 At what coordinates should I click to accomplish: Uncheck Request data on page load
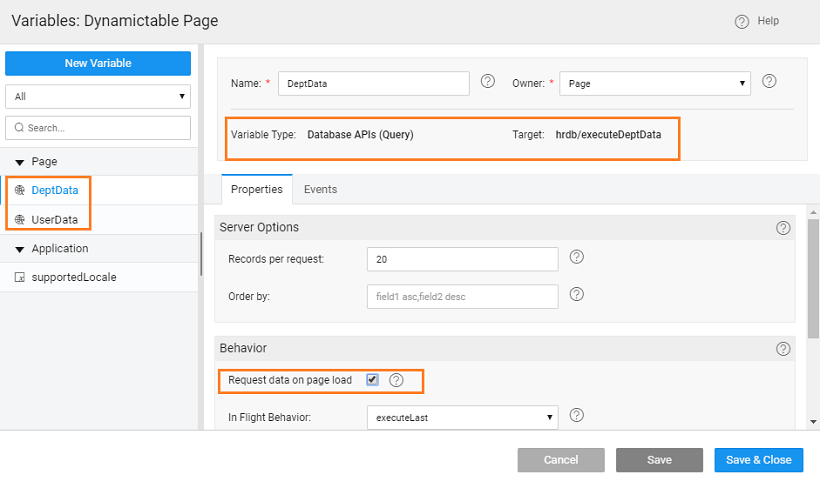[372, 380]
